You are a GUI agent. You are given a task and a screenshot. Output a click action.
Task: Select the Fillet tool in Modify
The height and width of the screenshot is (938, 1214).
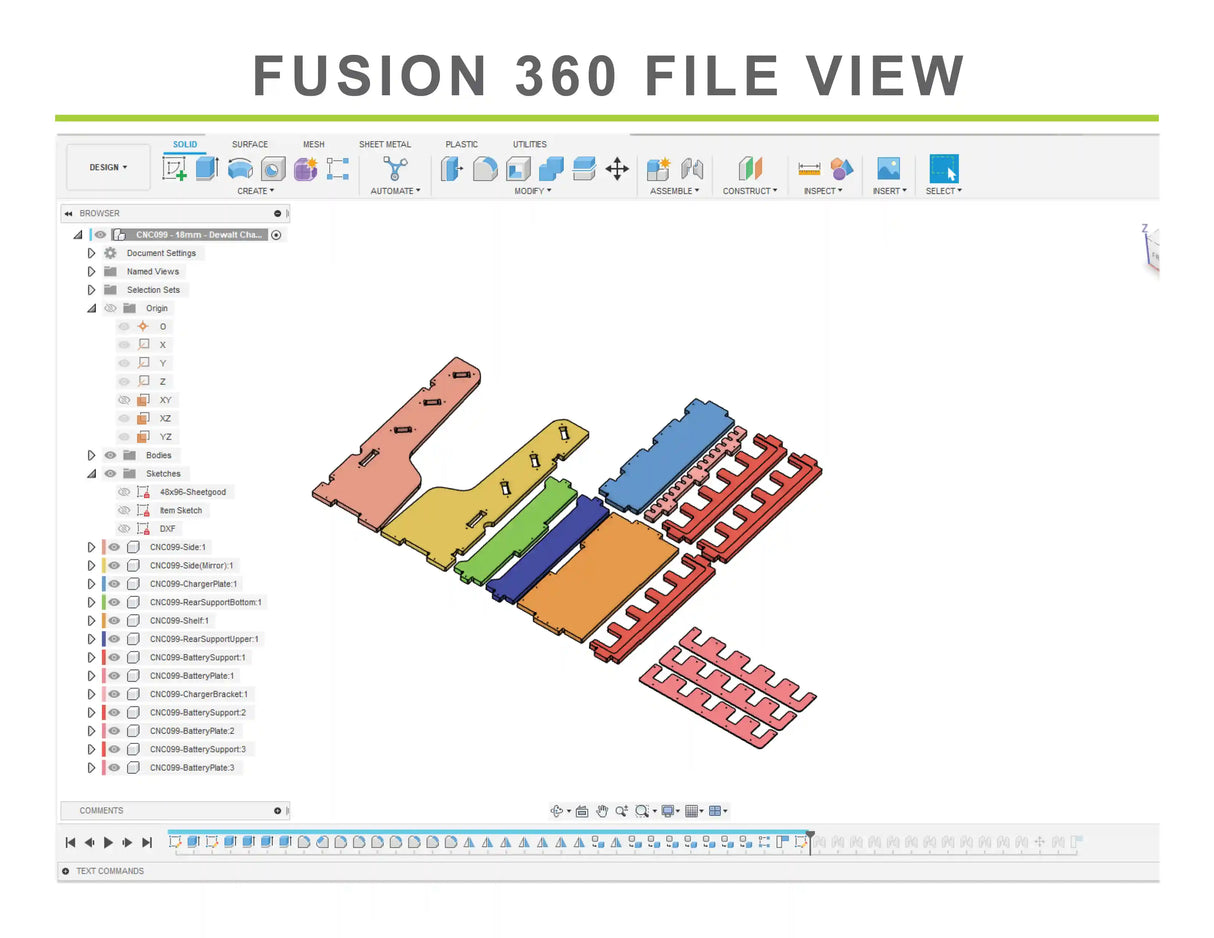click(485, 168)
